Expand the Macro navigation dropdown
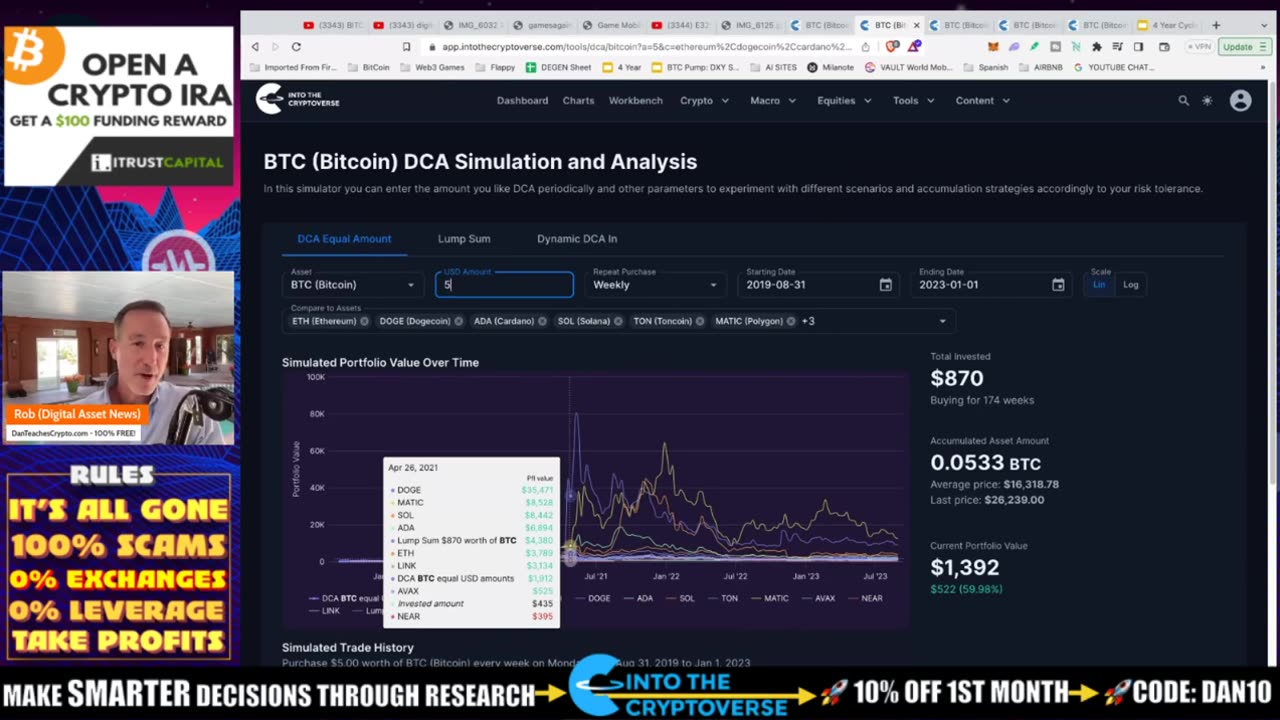This screenshot has width=1280, height=720. 773,100
